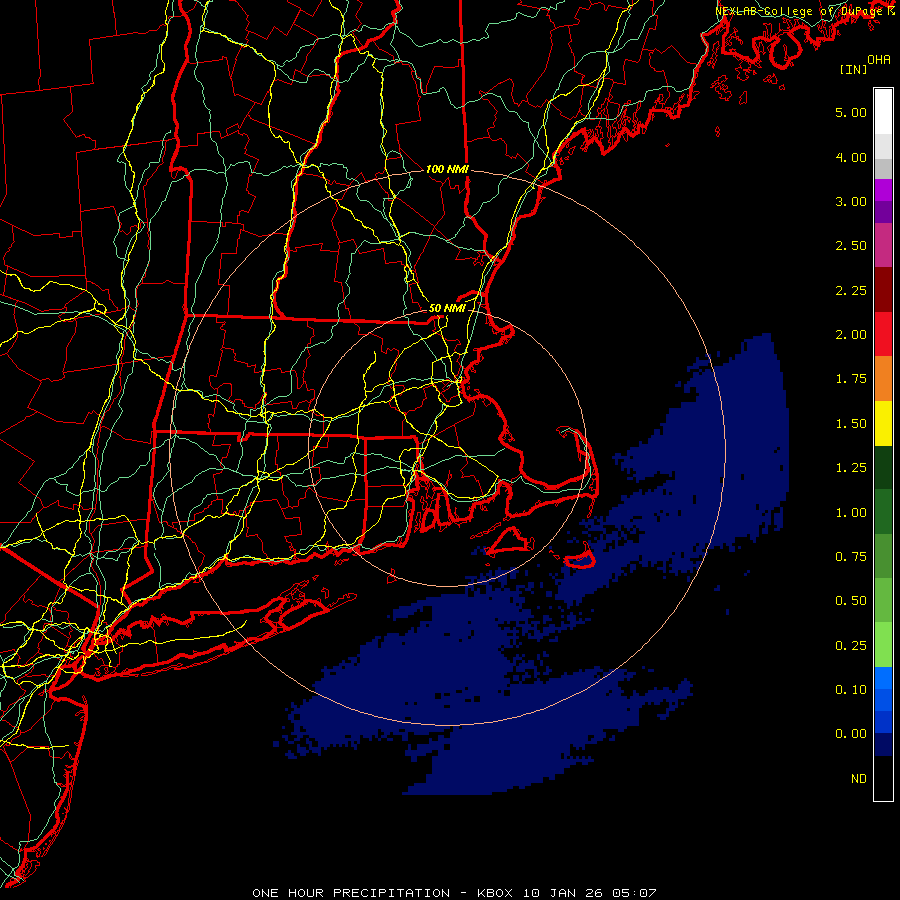
Task: Click the red 2.00 color swatch
Action: click(883, 334)
